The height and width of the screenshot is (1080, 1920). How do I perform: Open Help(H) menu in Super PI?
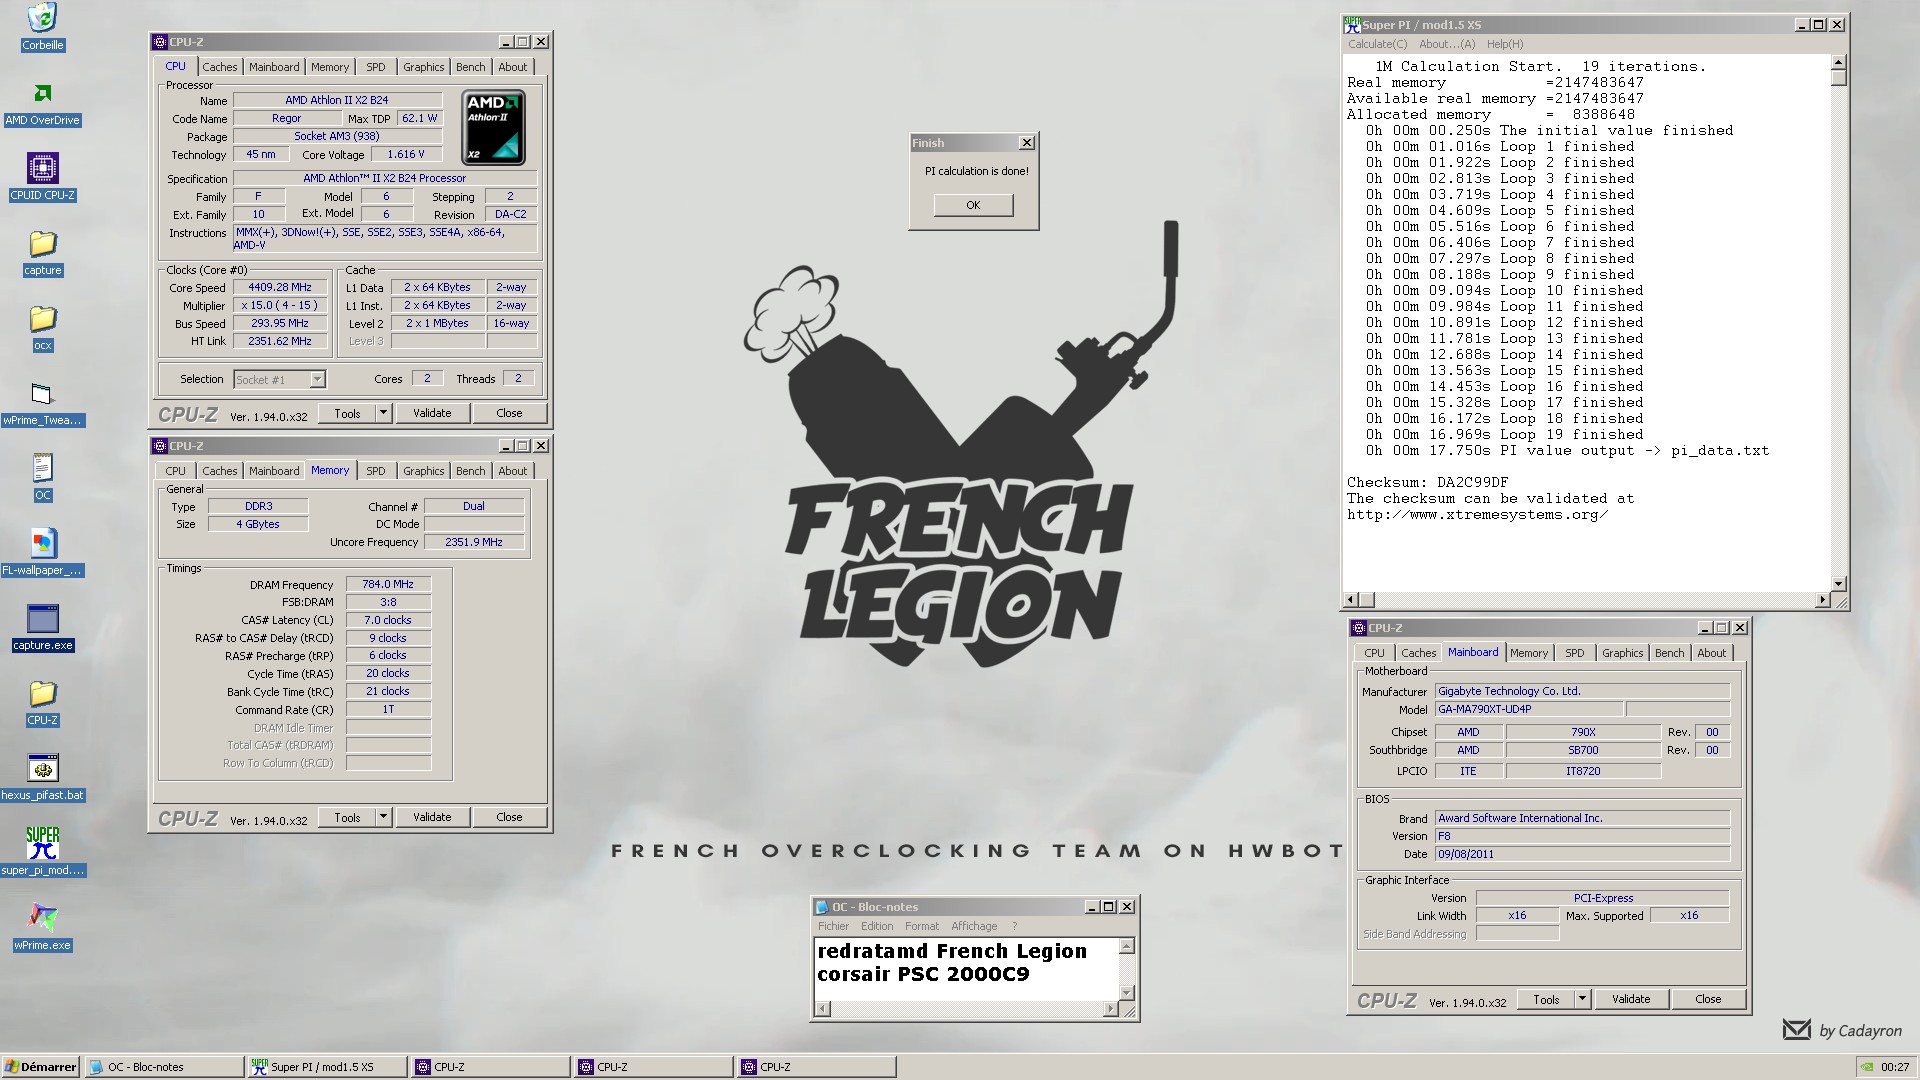click(1504, 44)
